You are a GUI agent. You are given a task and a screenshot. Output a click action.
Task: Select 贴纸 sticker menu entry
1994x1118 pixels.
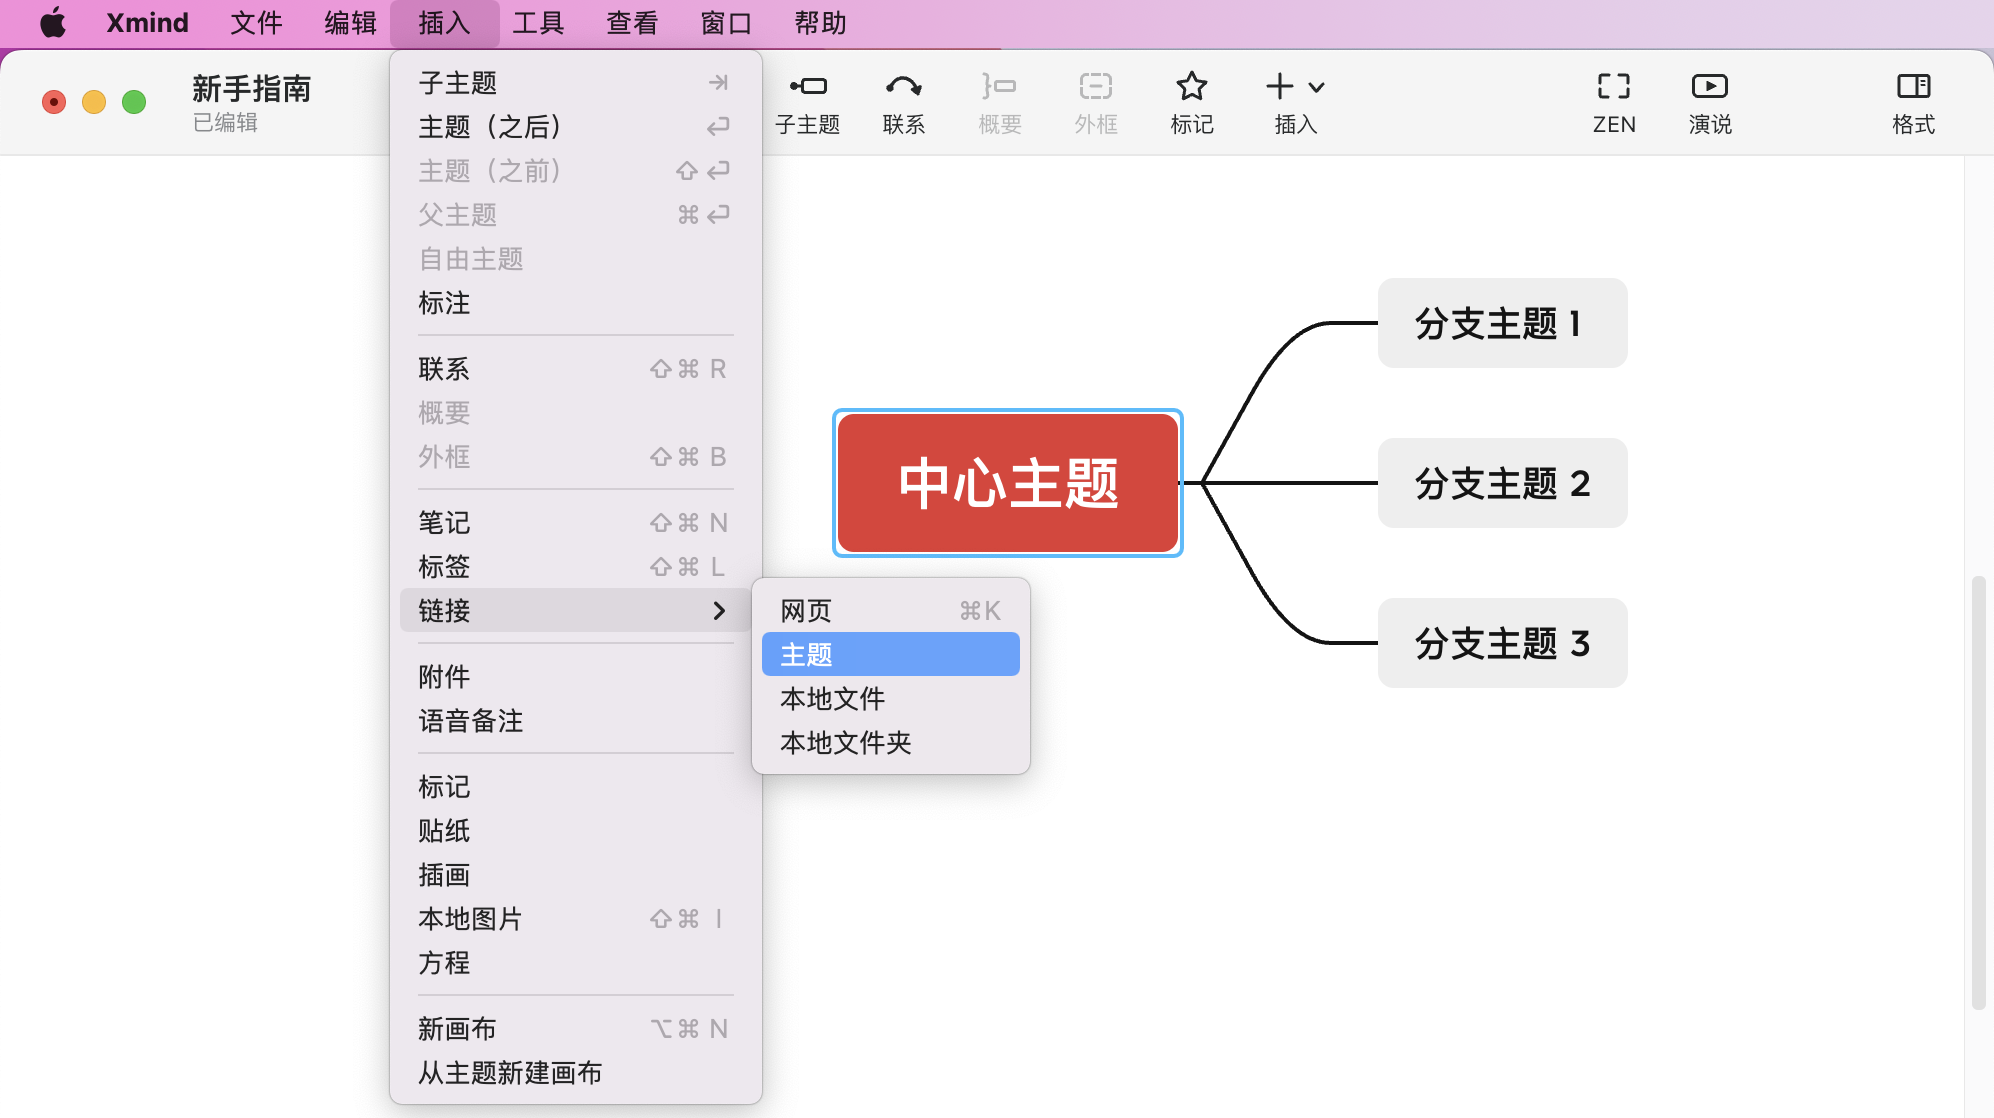[575, 831]
